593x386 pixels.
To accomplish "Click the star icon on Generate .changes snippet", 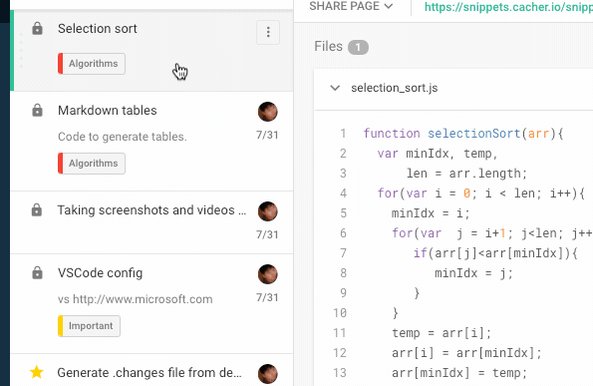I will click(37, 372).
